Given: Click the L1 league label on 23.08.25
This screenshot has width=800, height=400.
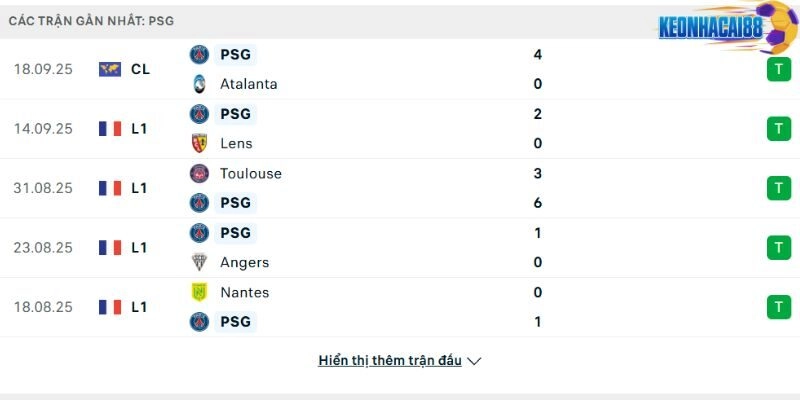Looking at the screenshot, I should tap(139, 247).
